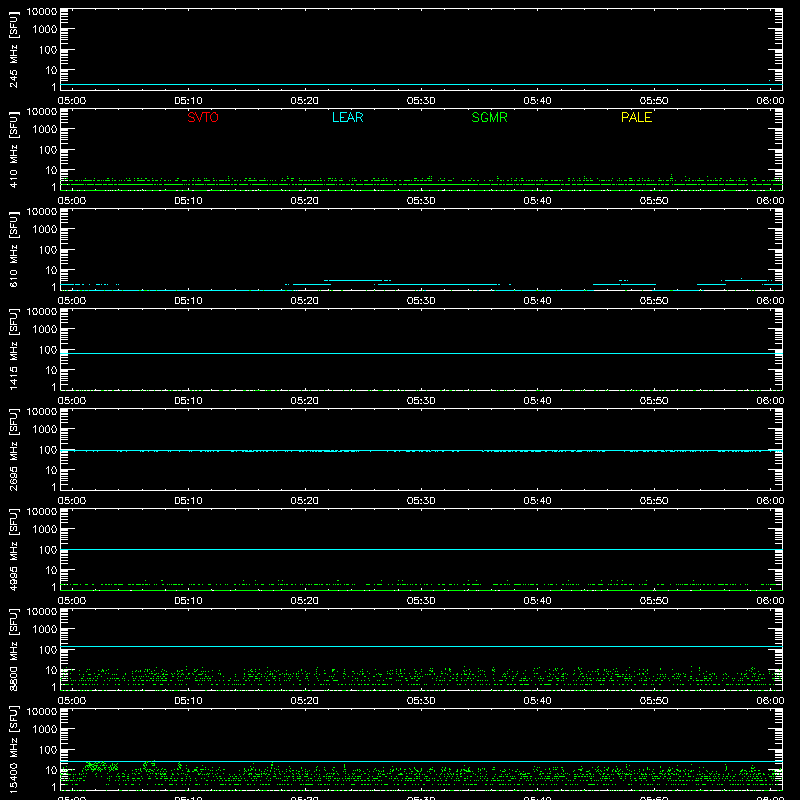Screen dimensions: 800x800
Task: Click 05:10 tick under the 245 MHz panel
Action: point(188,101)
